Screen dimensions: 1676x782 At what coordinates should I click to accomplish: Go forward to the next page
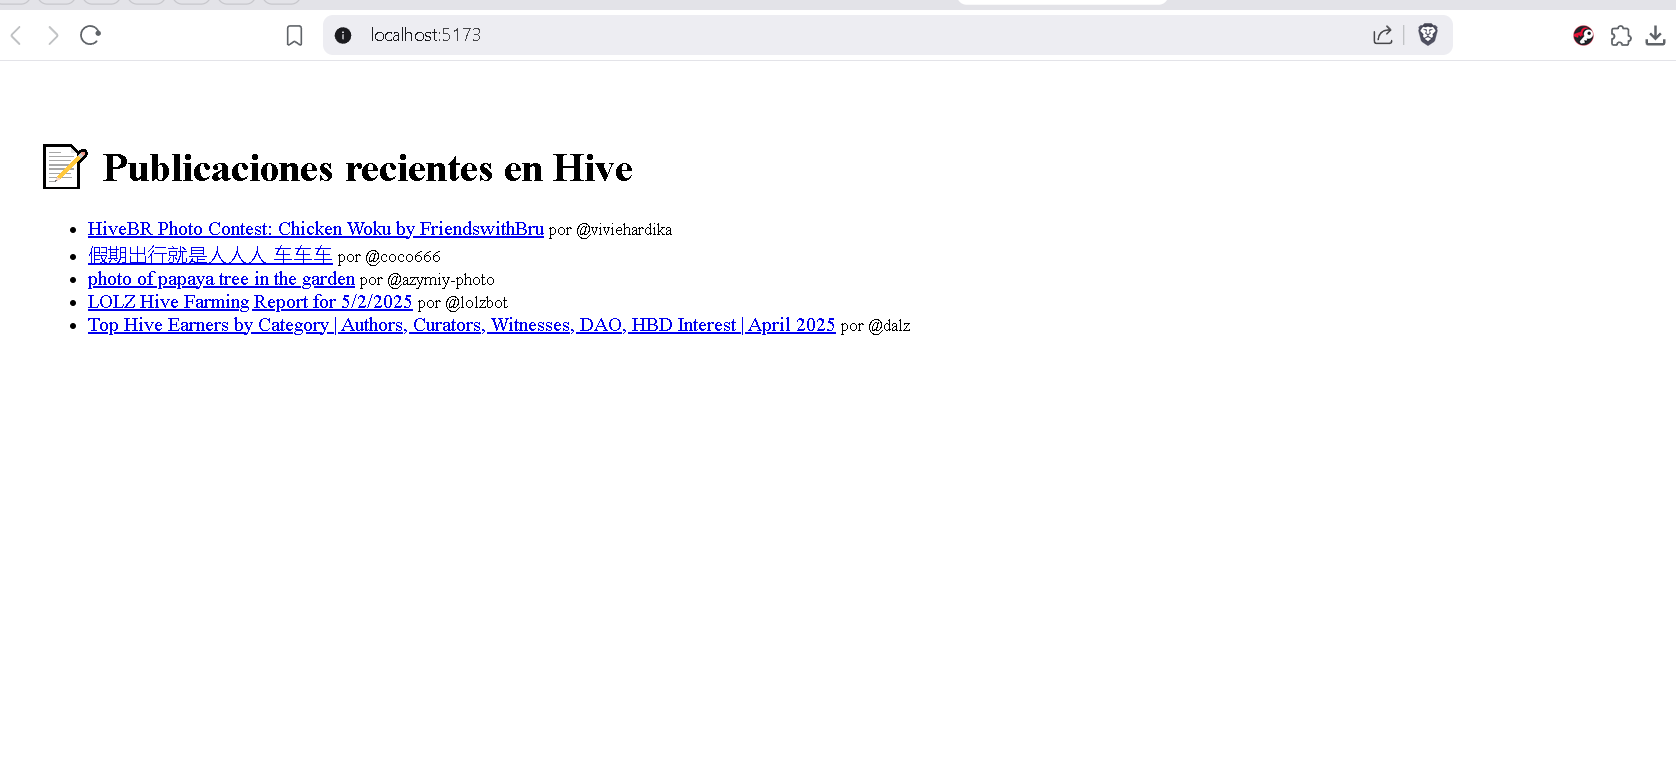[x=53, y=36]
